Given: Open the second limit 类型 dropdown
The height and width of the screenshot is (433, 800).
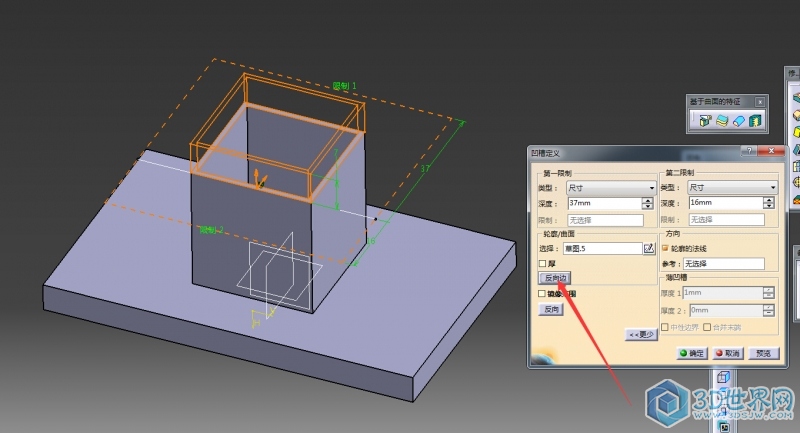Looking at the screenshot, I should (x=733, y=188).
